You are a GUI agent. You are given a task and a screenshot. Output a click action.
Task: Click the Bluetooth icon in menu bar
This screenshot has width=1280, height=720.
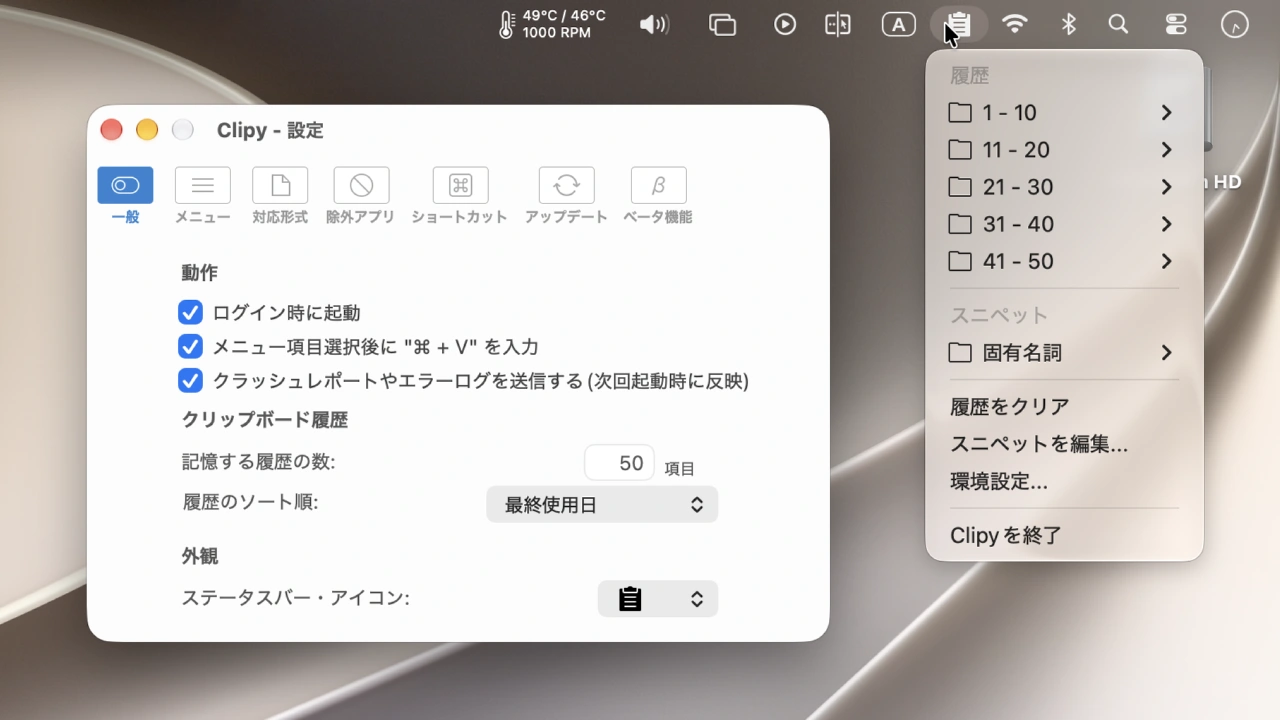pos(1069,24)
